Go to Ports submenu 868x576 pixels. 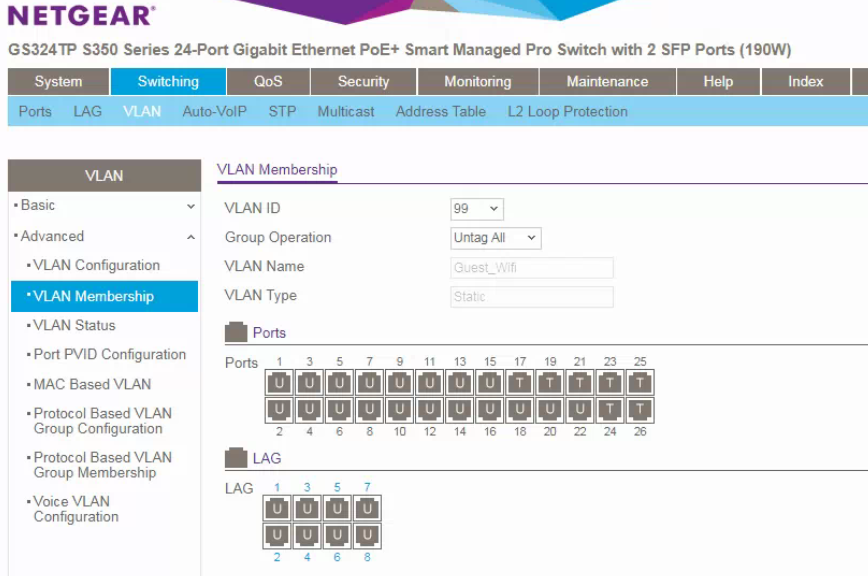(x=35, y=111)
